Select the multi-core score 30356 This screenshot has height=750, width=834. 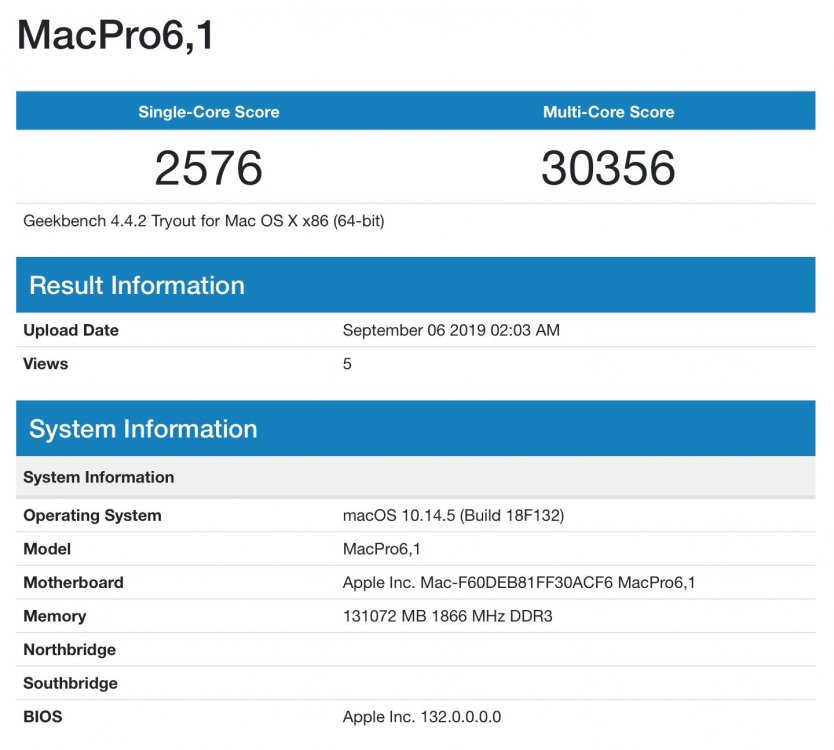[608, 168]
